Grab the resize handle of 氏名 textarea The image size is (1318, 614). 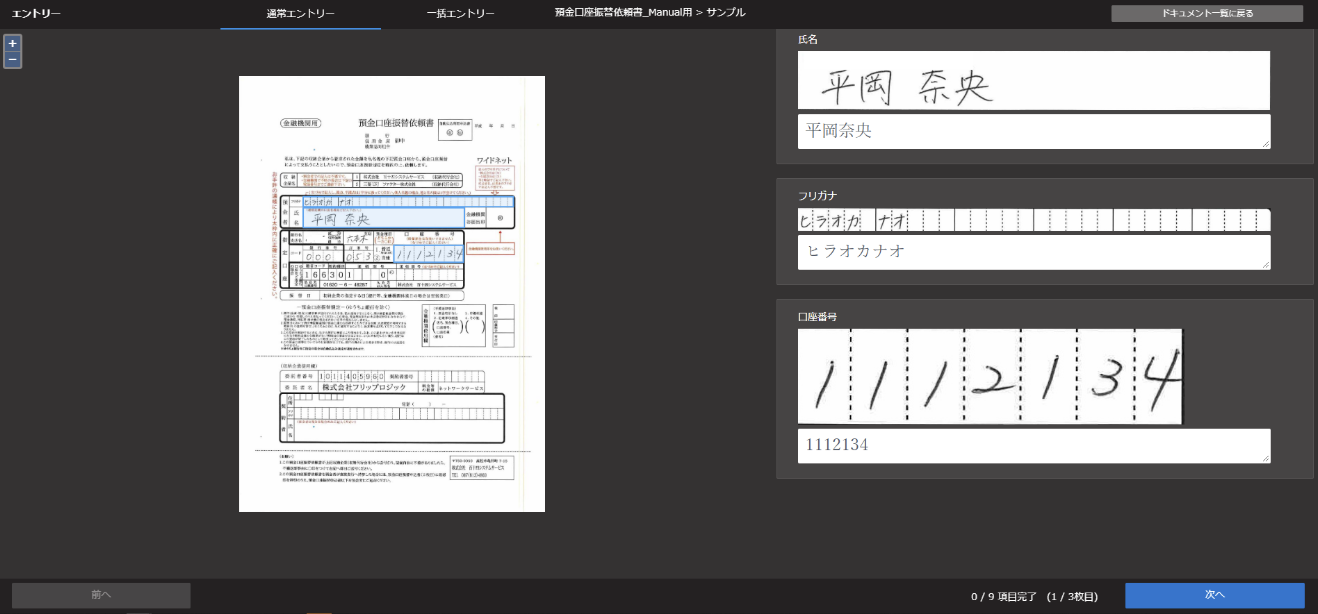pos(1265,144)
